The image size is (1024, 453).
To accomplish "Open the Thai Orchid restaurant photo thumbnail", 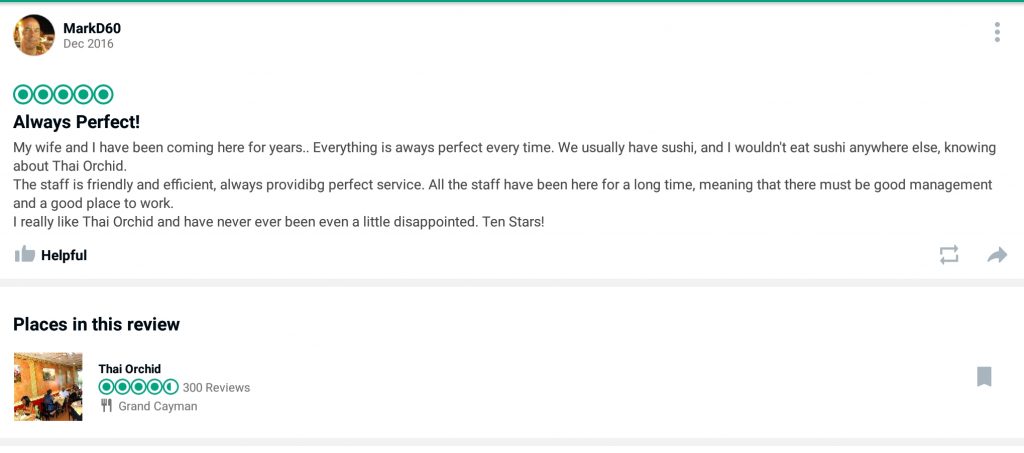I will [48, 386].
